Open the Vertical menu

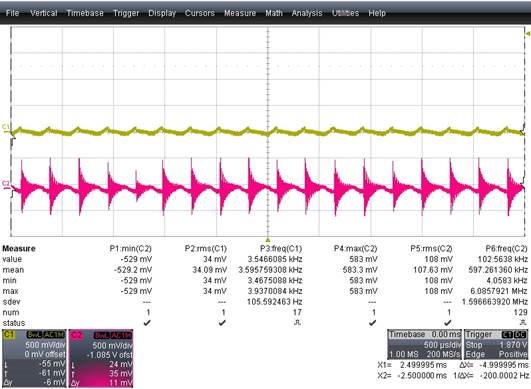(x=43, y=13)
